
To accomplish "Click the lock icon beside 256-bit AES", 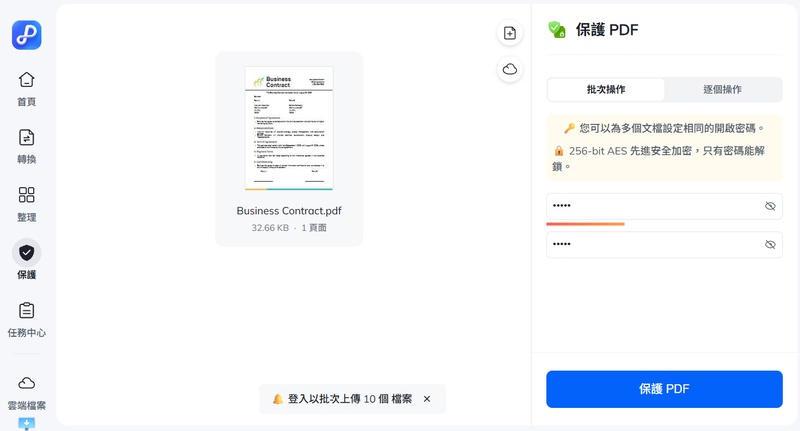I will pyautogui.click(x=559, y=151).
